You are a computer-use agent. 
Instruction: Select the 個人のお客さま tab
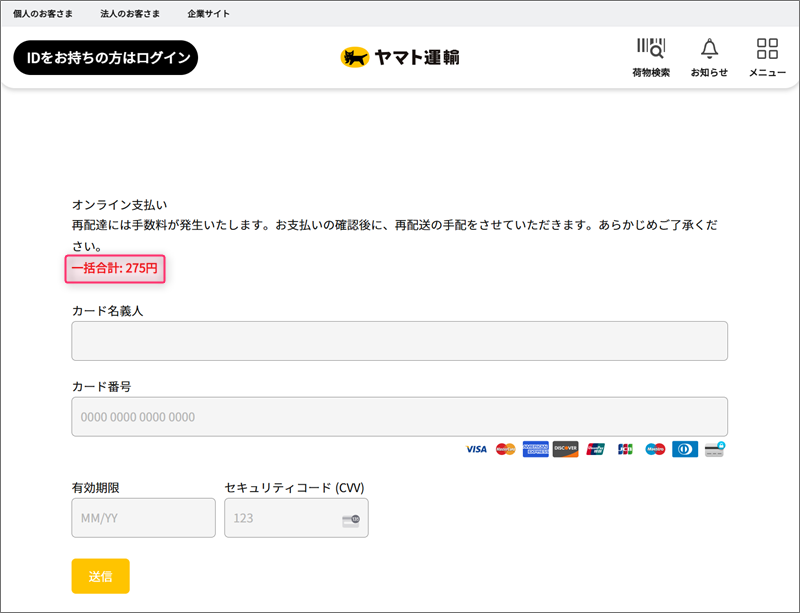pos(43,14)
